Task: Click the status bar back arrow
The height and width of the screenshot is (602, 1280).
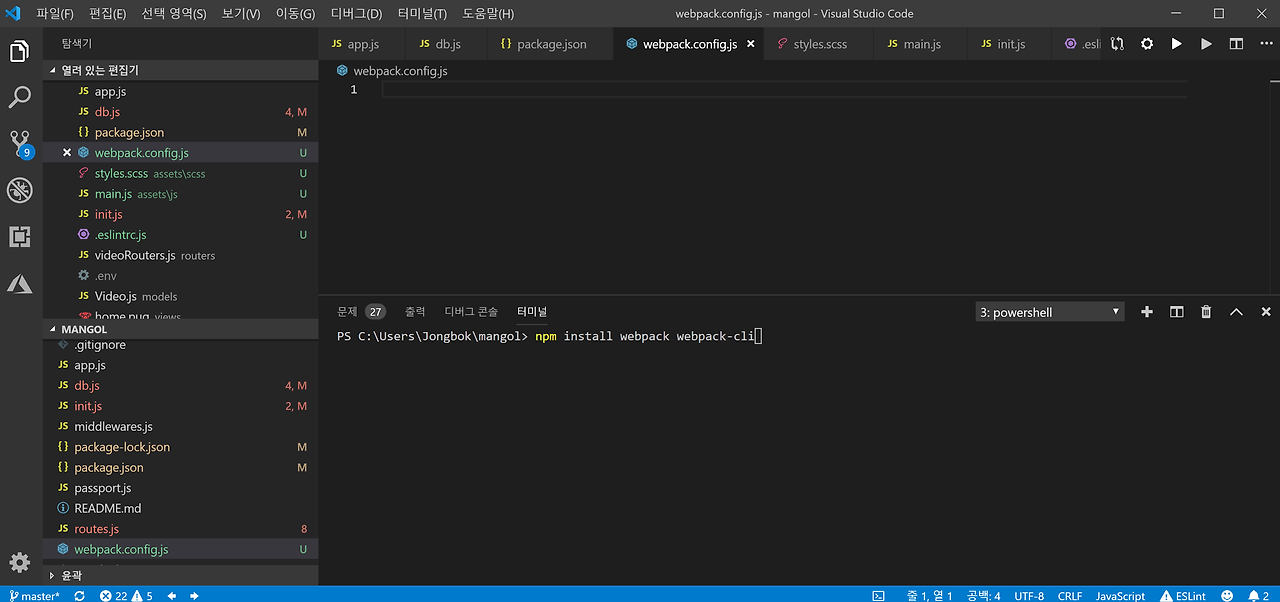Action: (x=172, y=596)
